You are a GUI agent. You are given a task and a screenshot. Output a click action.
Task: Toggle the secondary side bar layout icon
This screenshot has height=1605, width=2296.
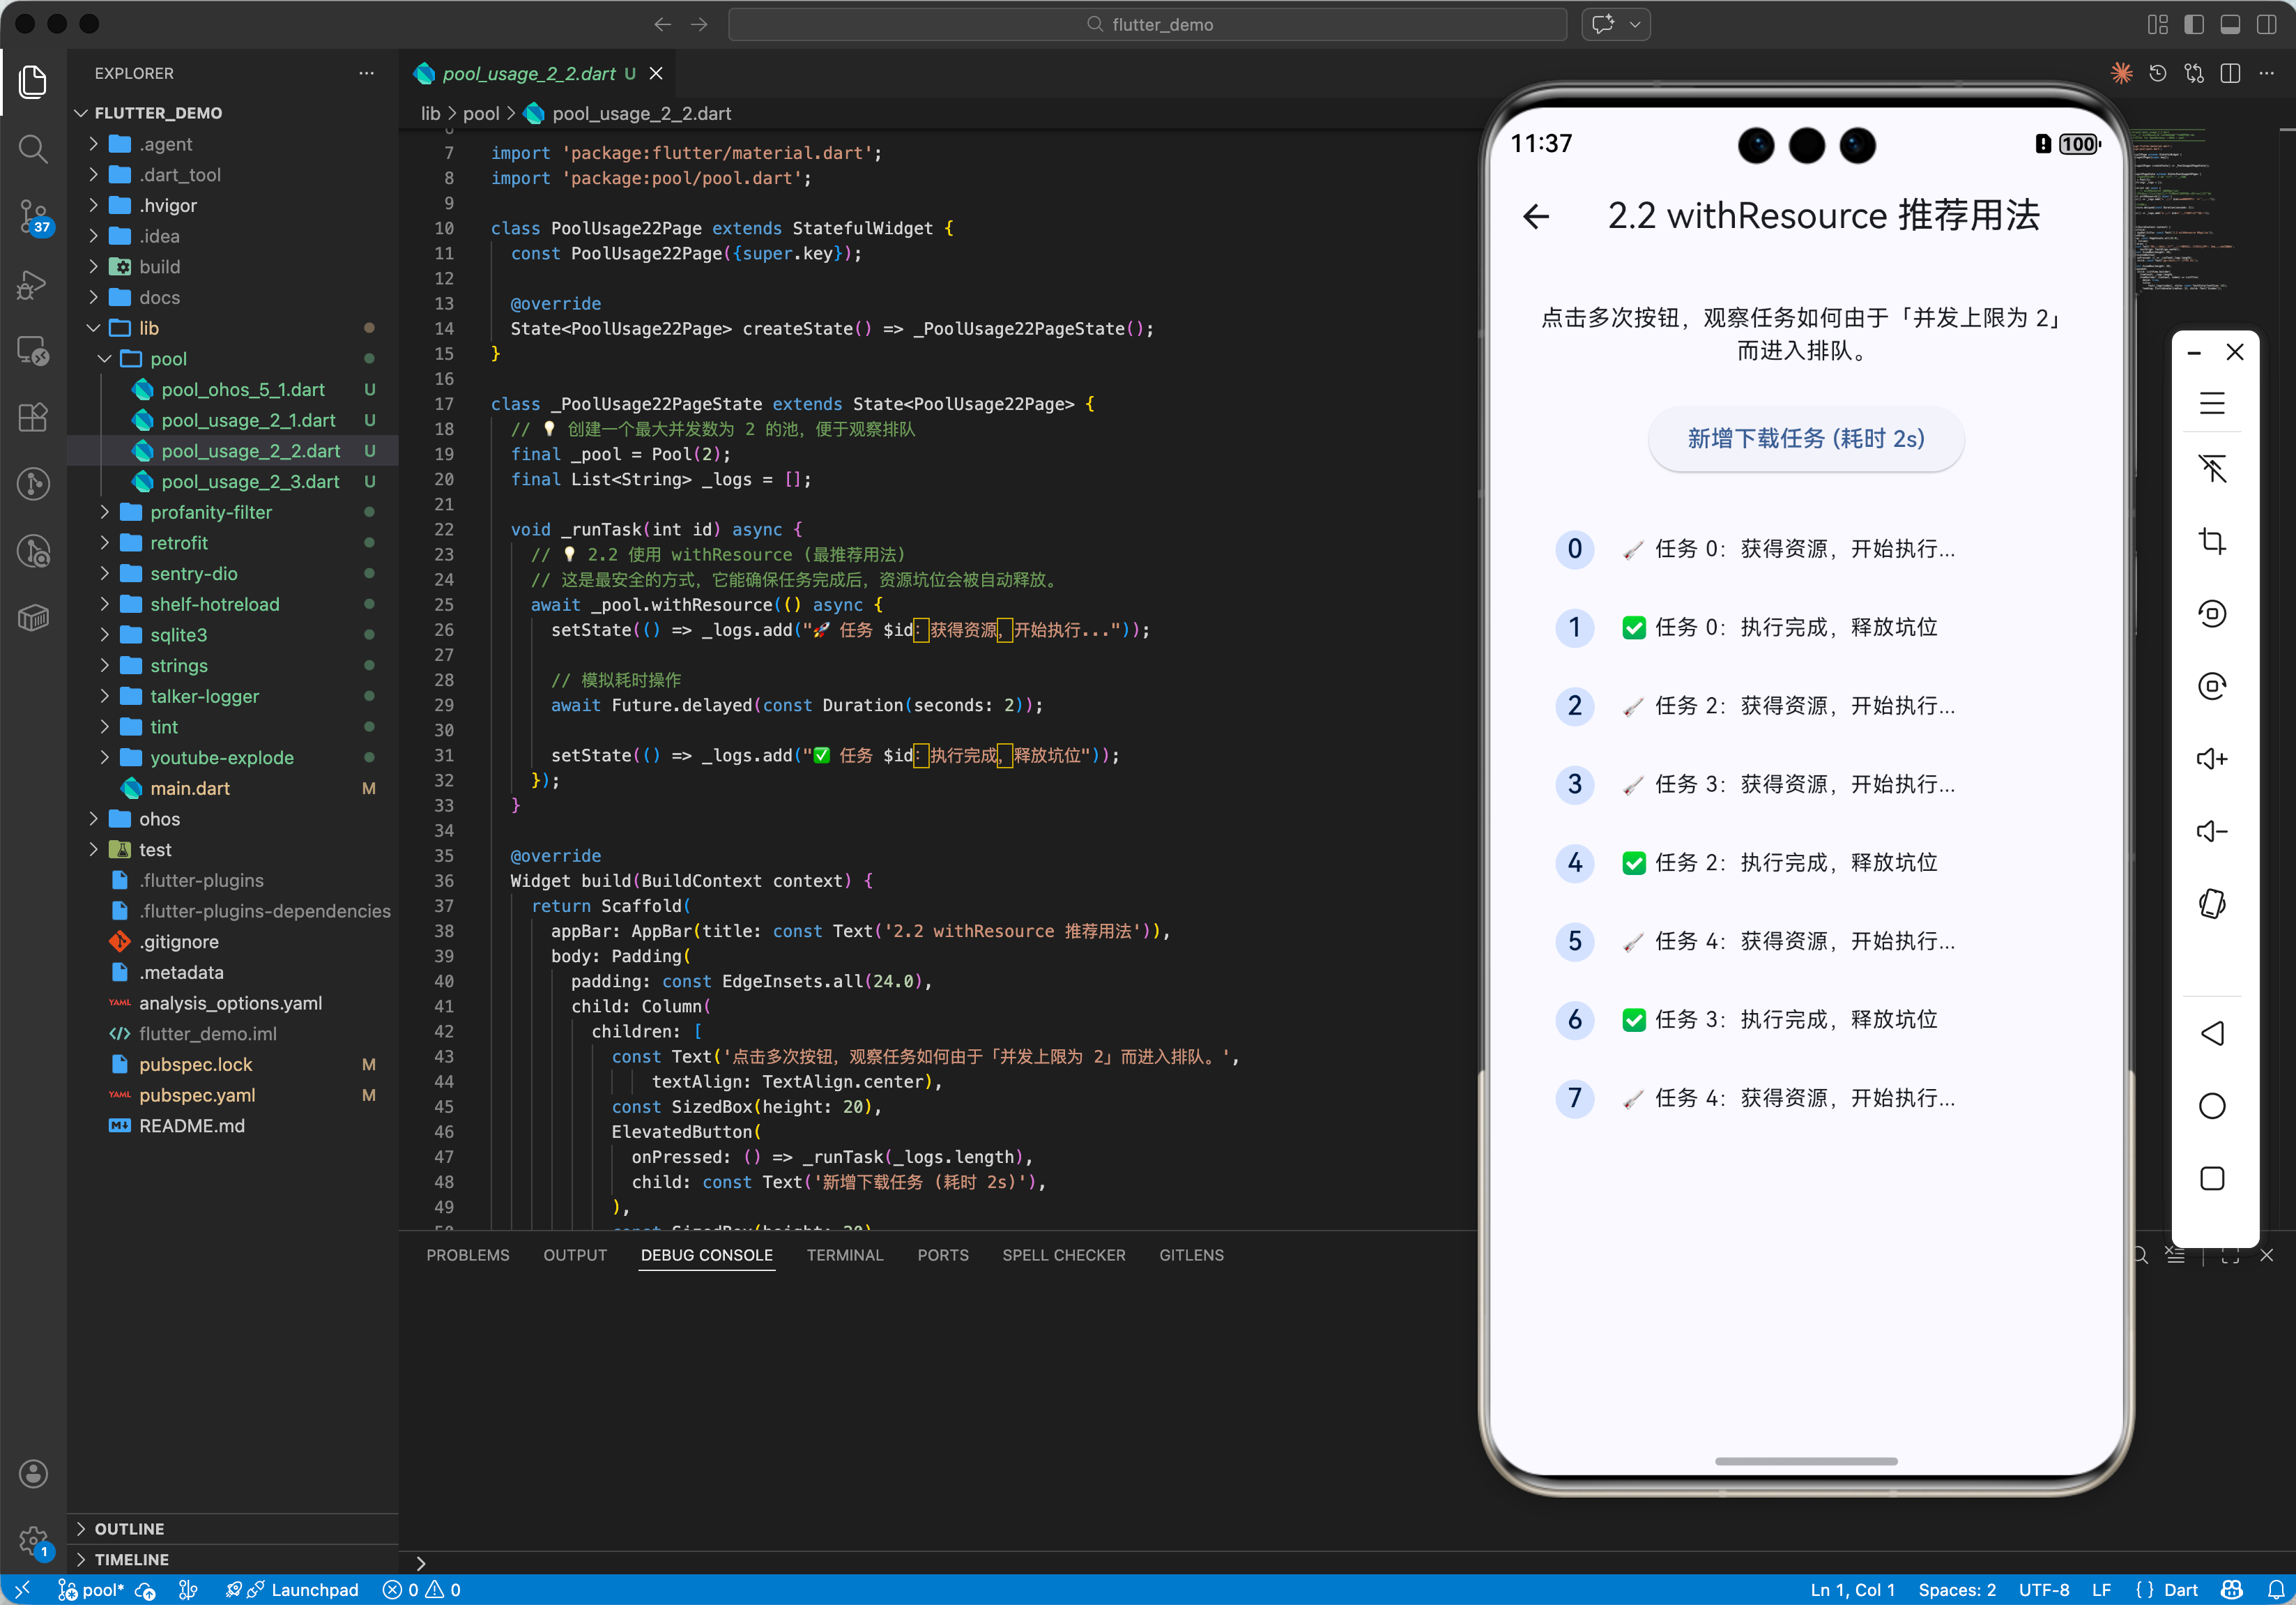click(2266, 24)
